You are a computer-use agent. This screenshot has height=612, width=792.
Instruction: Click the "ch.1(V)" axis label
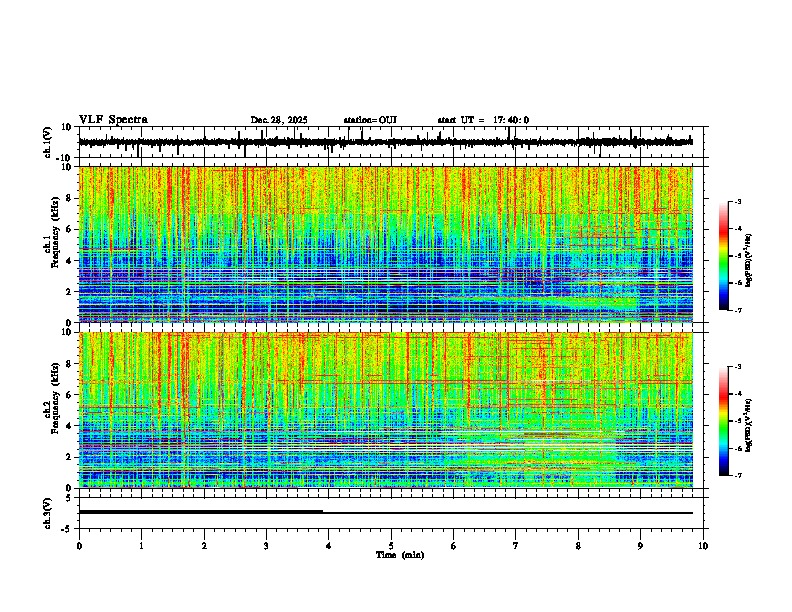click(x=47, y=142)
